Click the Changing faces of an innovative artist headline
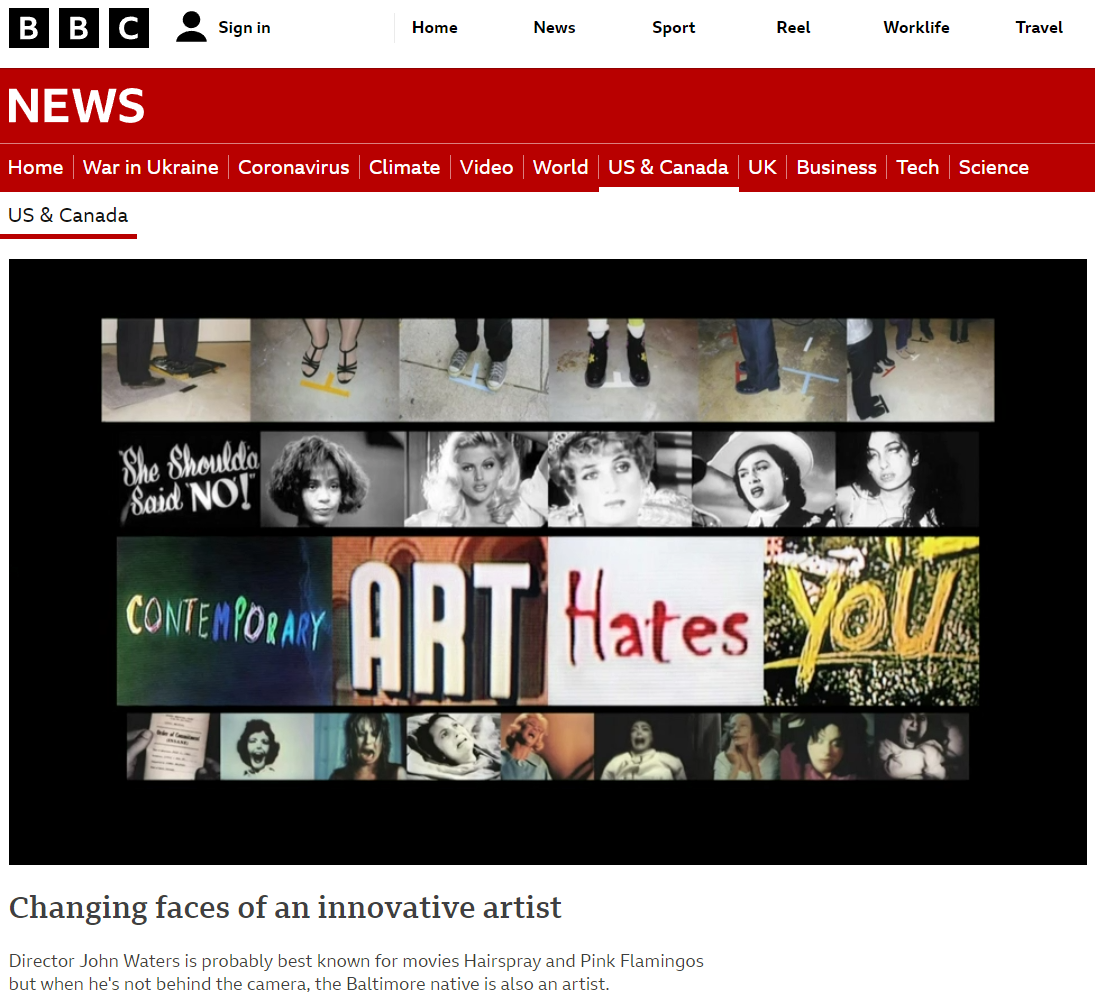Screen dimensions: 1095x997 point(285,908)
